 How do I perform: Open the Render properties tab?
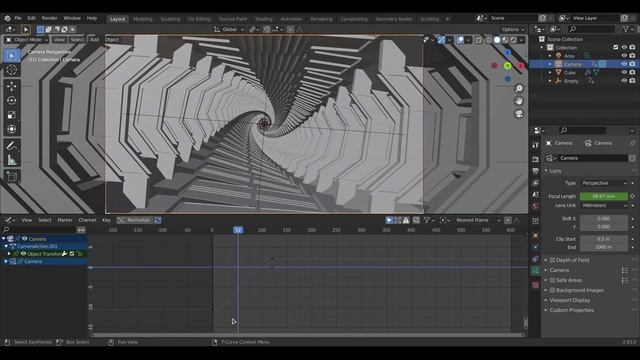pos(536,159)
